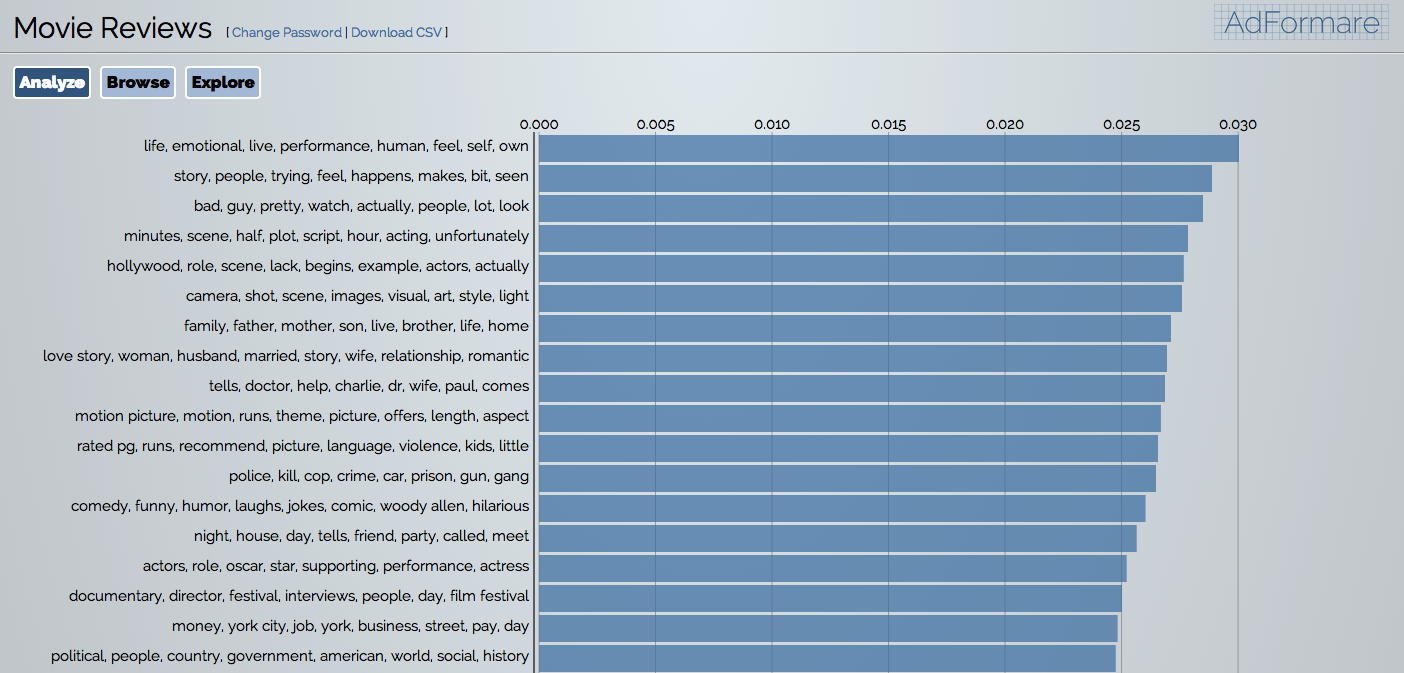Select bar for 'hollywood, role, scene, lack' topic

point(861,268)
